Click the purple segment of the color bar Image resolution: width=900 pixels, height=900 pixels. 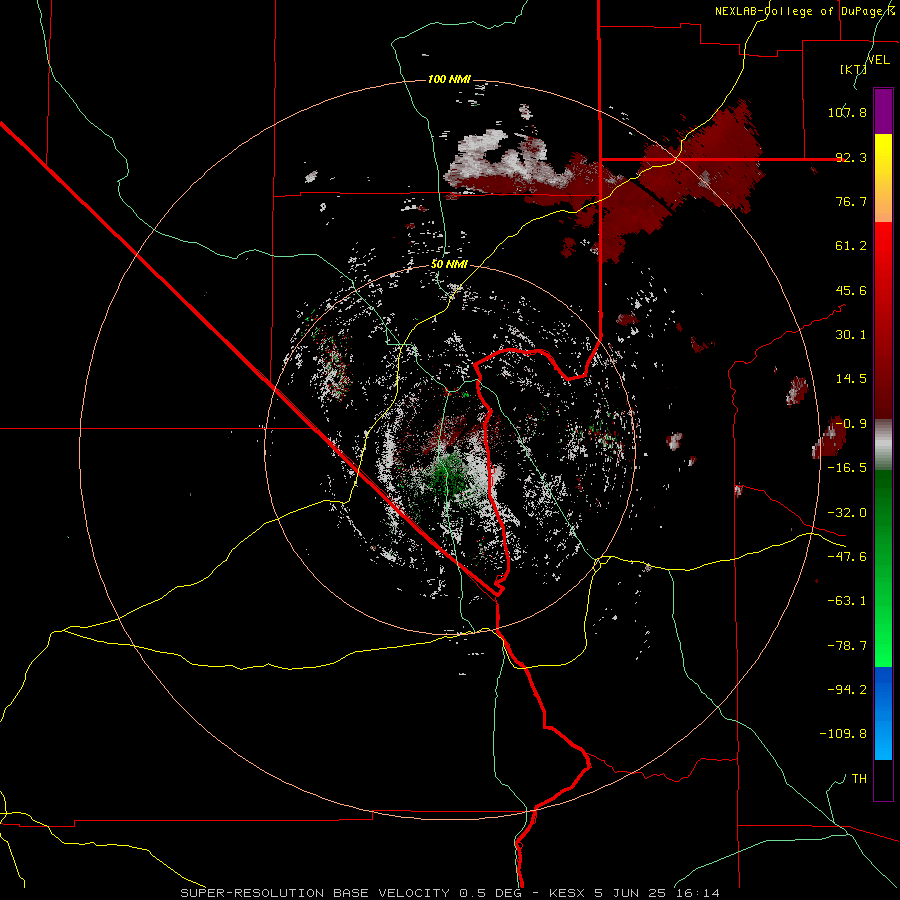pos(883,111)
